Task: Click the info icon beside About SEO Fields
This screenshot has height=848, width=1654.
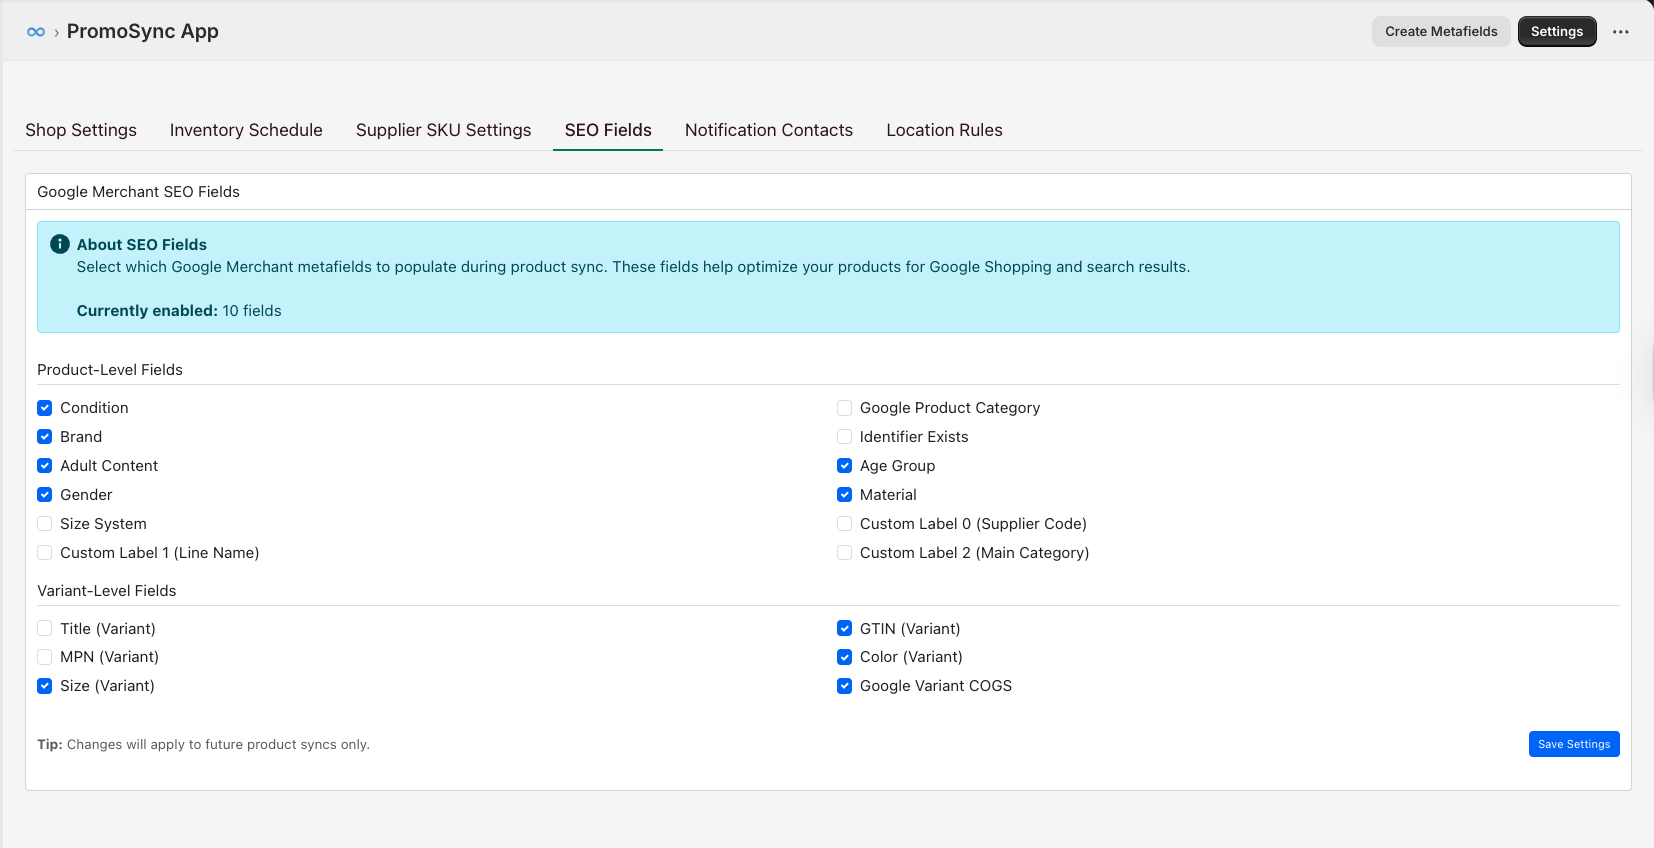Action: [x=60, y=244]
